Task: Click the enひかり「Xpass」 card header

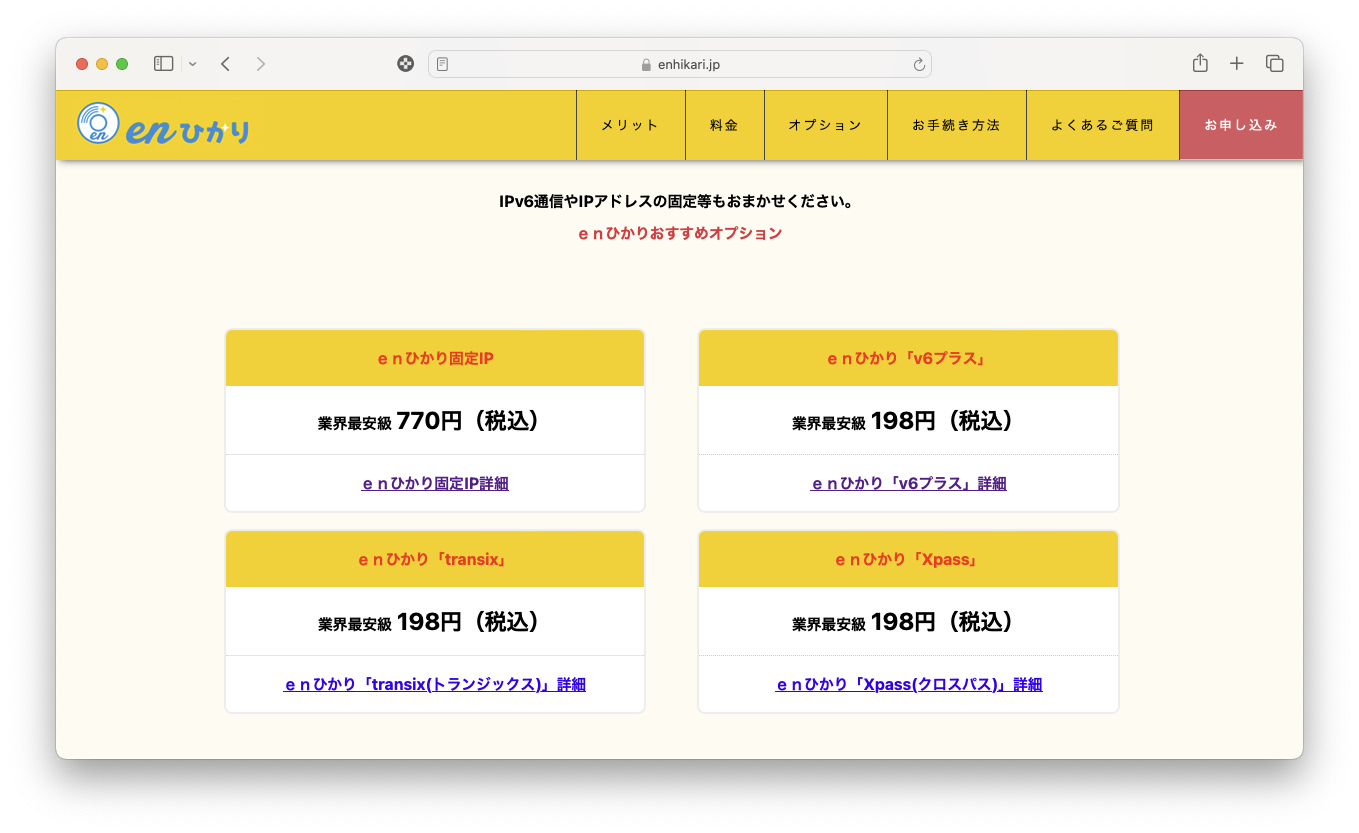Action: point(908,559)
